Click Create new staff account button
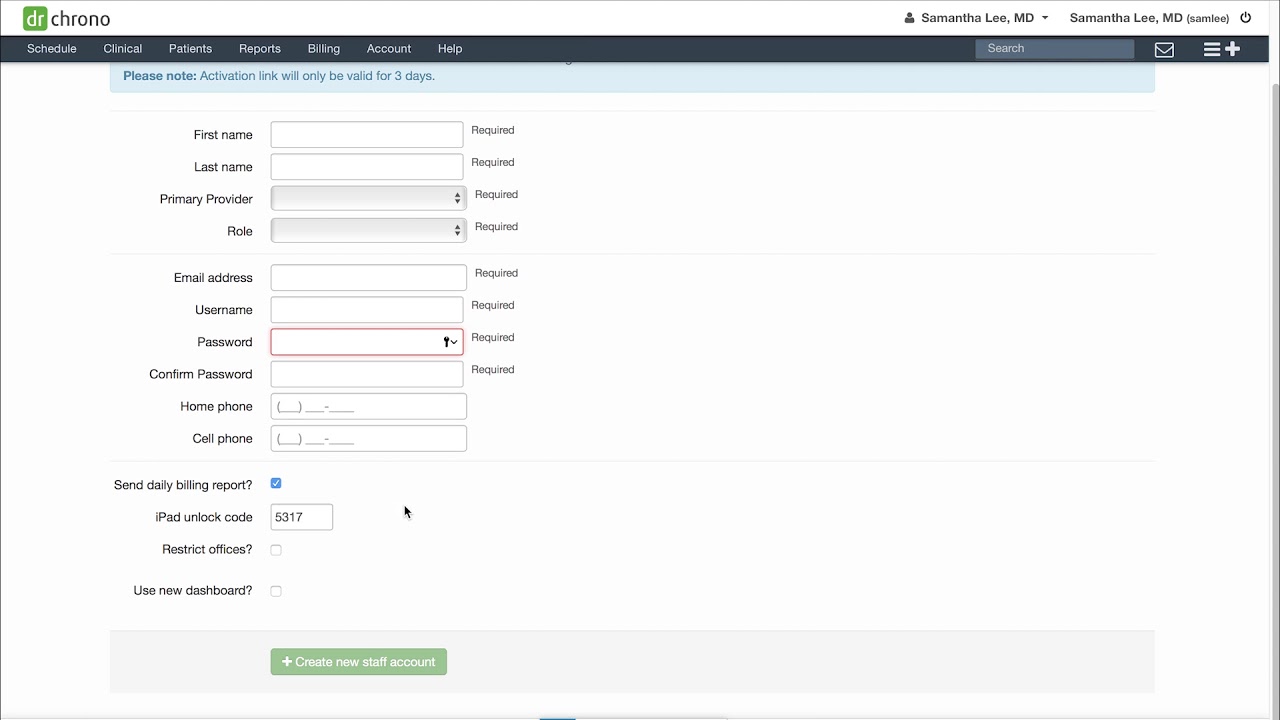 [x=359, y=662]
